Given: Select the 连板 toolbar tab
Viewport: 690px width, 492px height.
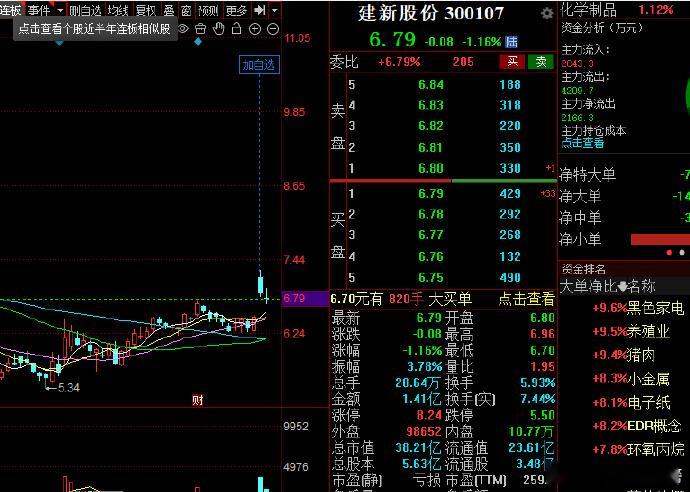Looking at the screenshot, I should click(11, 10).
